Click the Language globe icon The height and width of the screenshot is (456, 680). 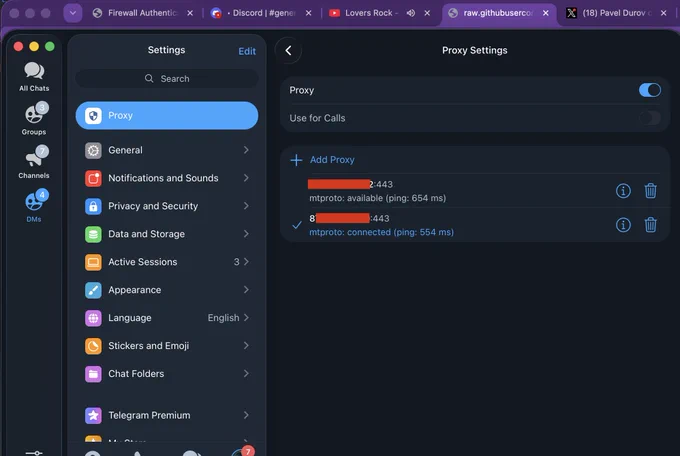93,318
